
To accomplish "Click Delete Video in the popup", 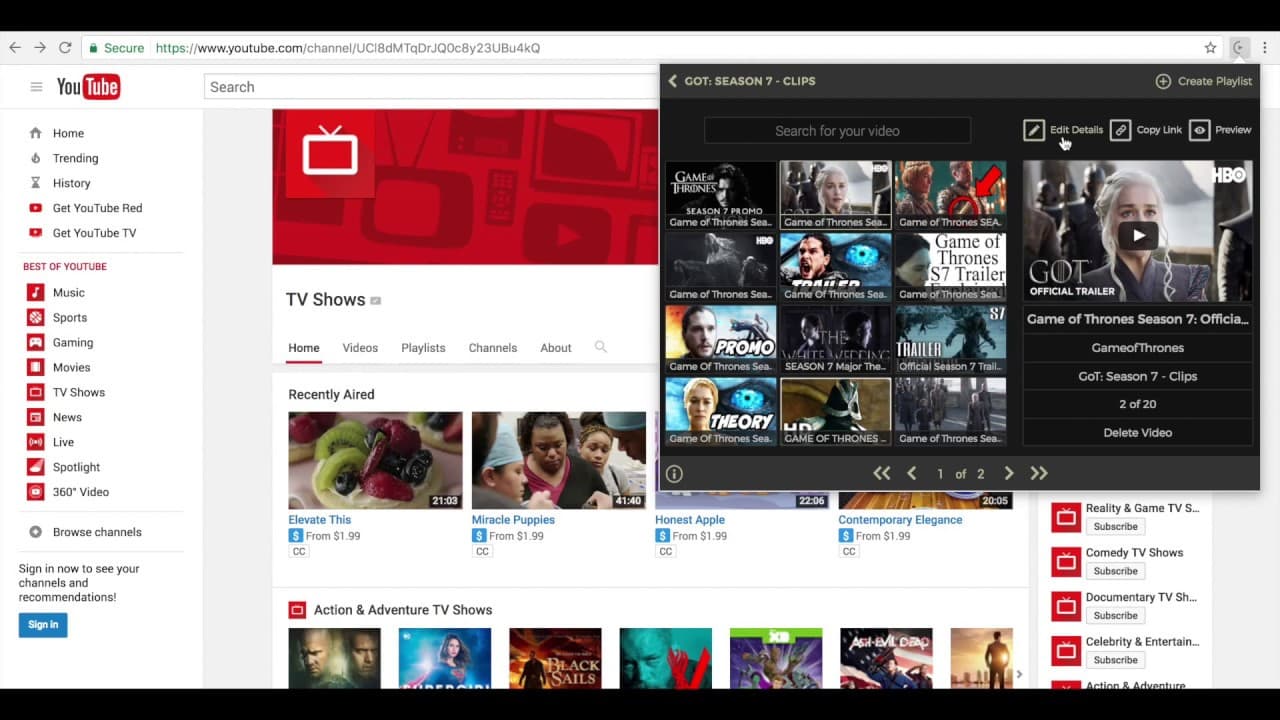I will tap(1138, 432).
